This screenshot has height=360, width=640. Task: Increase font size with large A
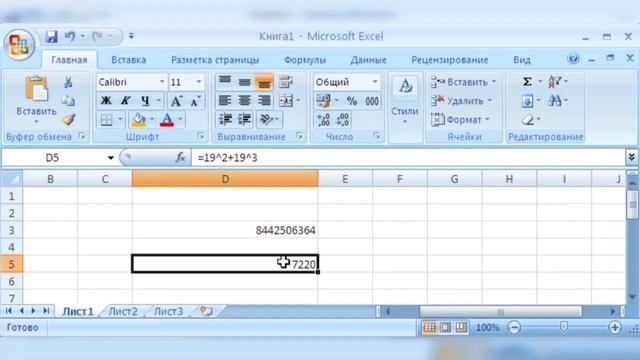tap(176, 101)
